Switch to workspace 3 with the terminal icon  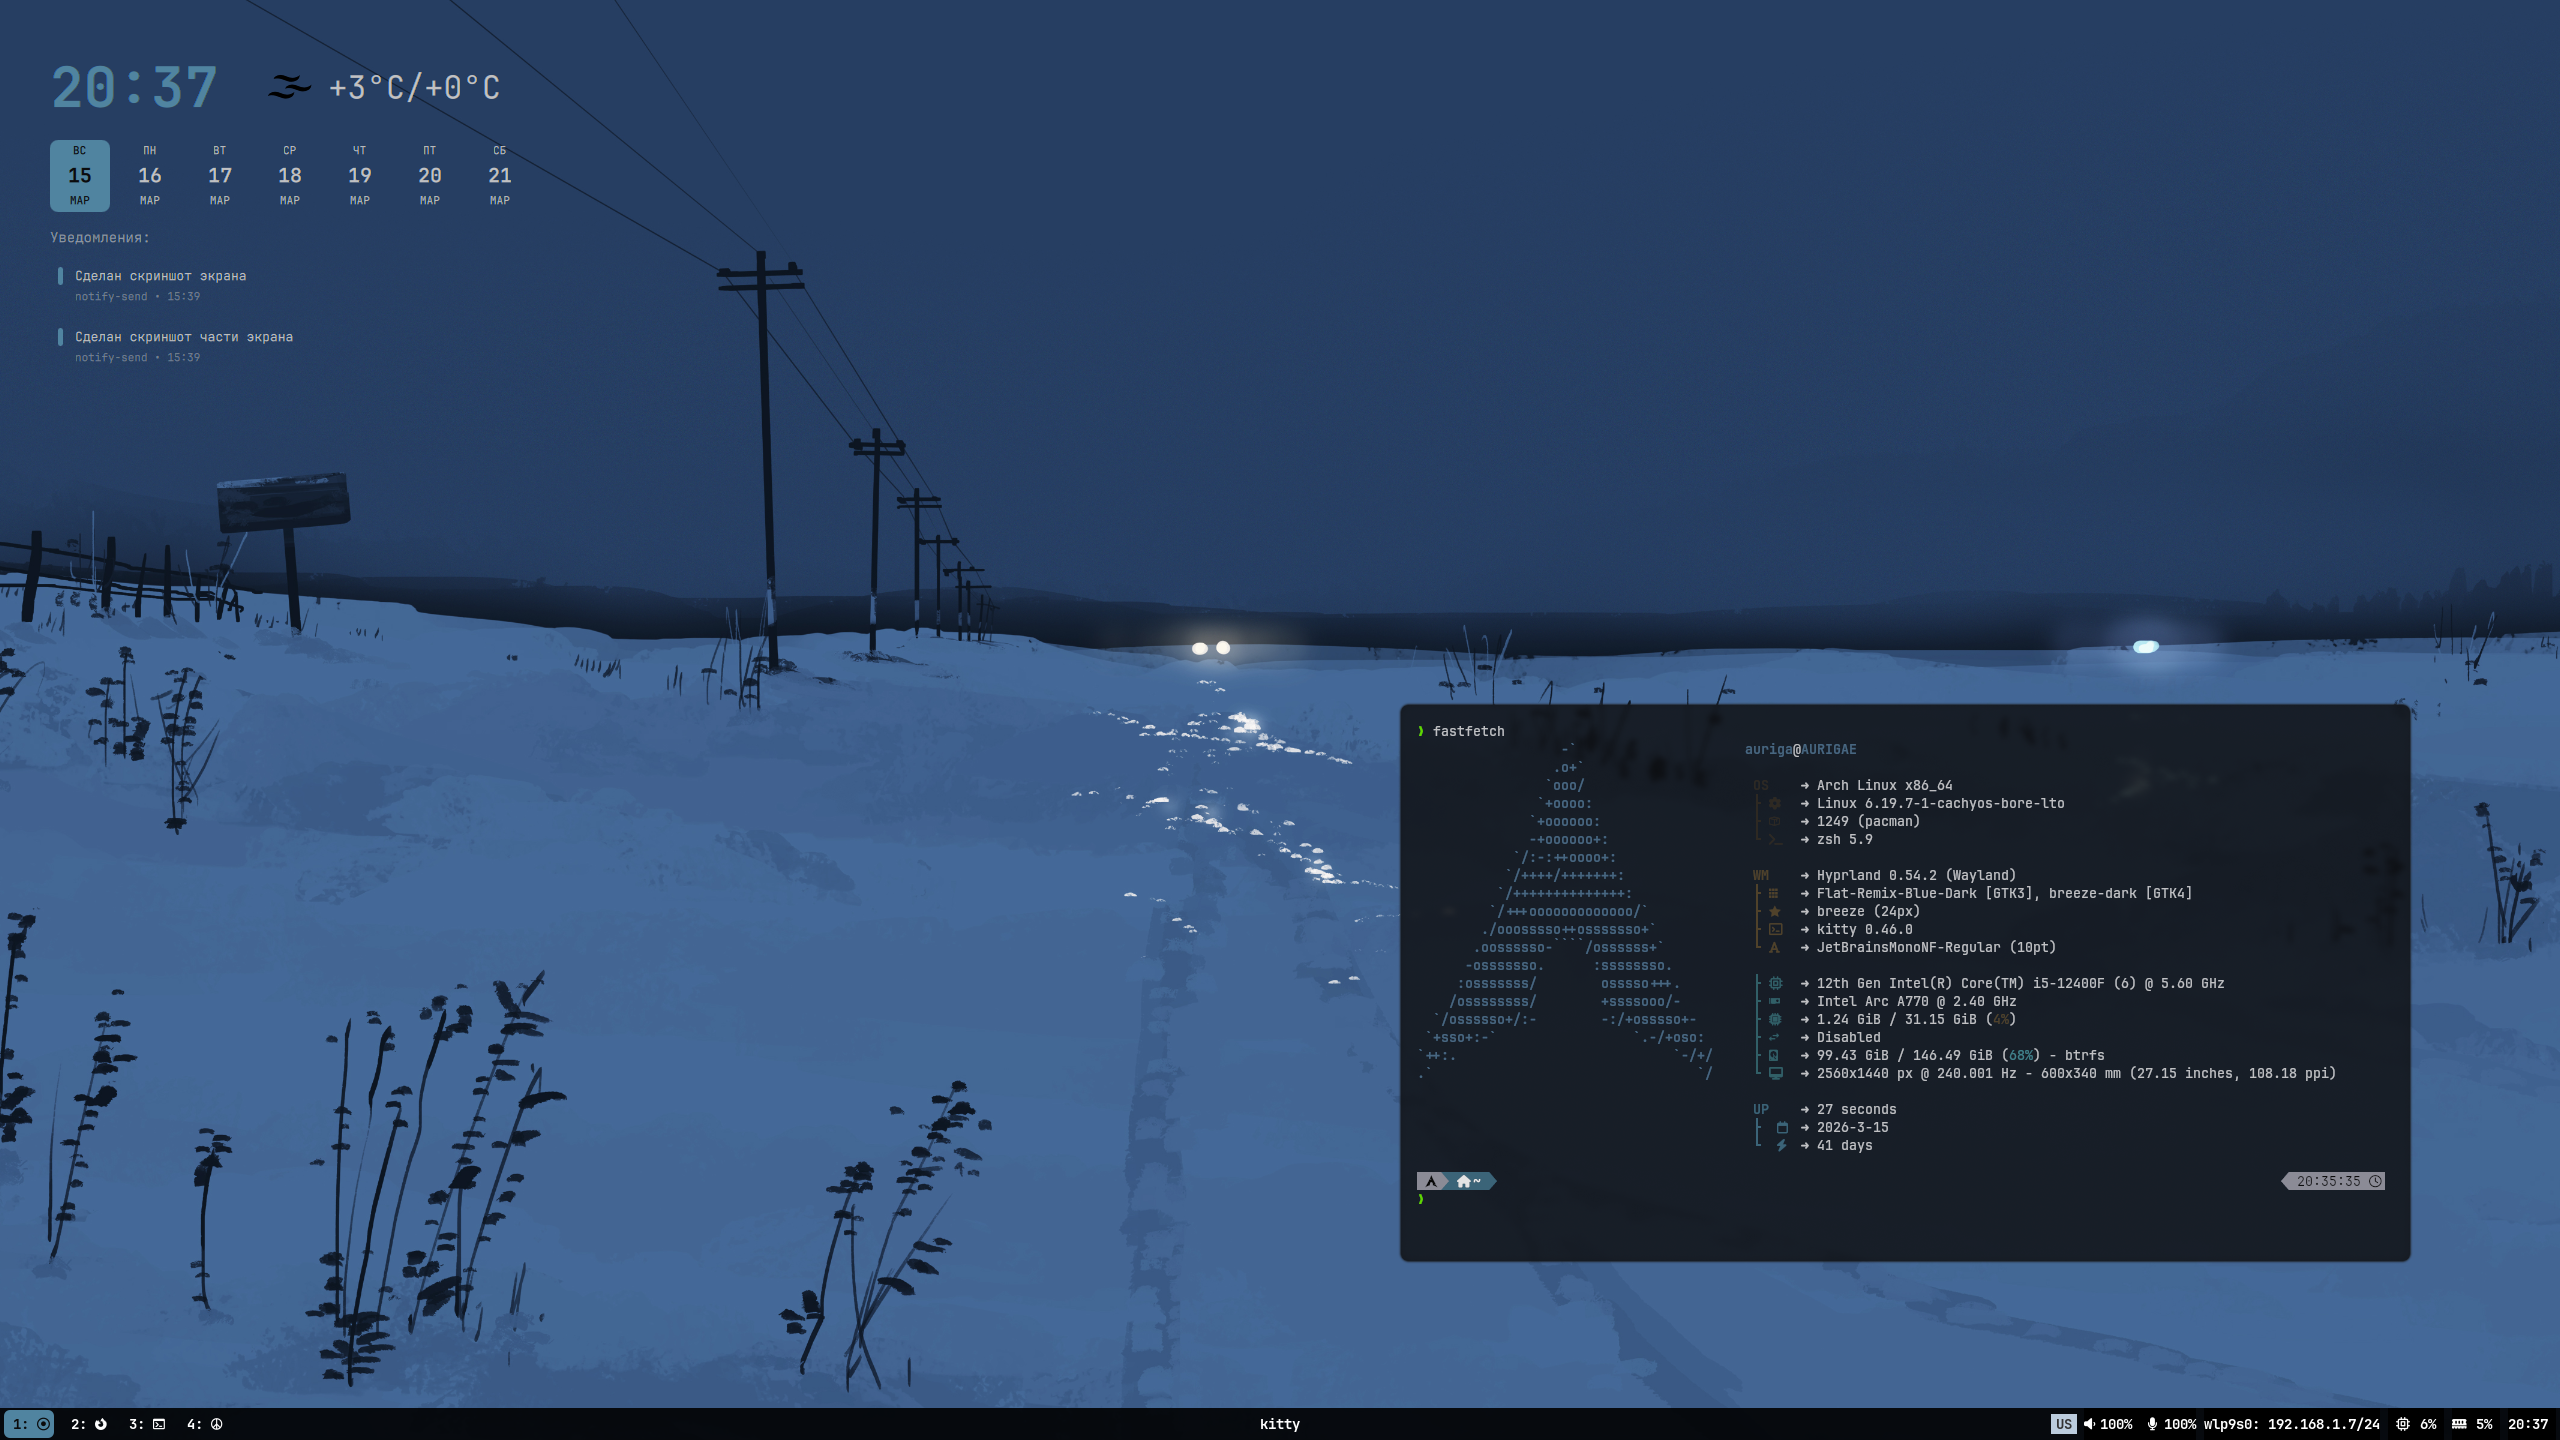[147, 1424]
